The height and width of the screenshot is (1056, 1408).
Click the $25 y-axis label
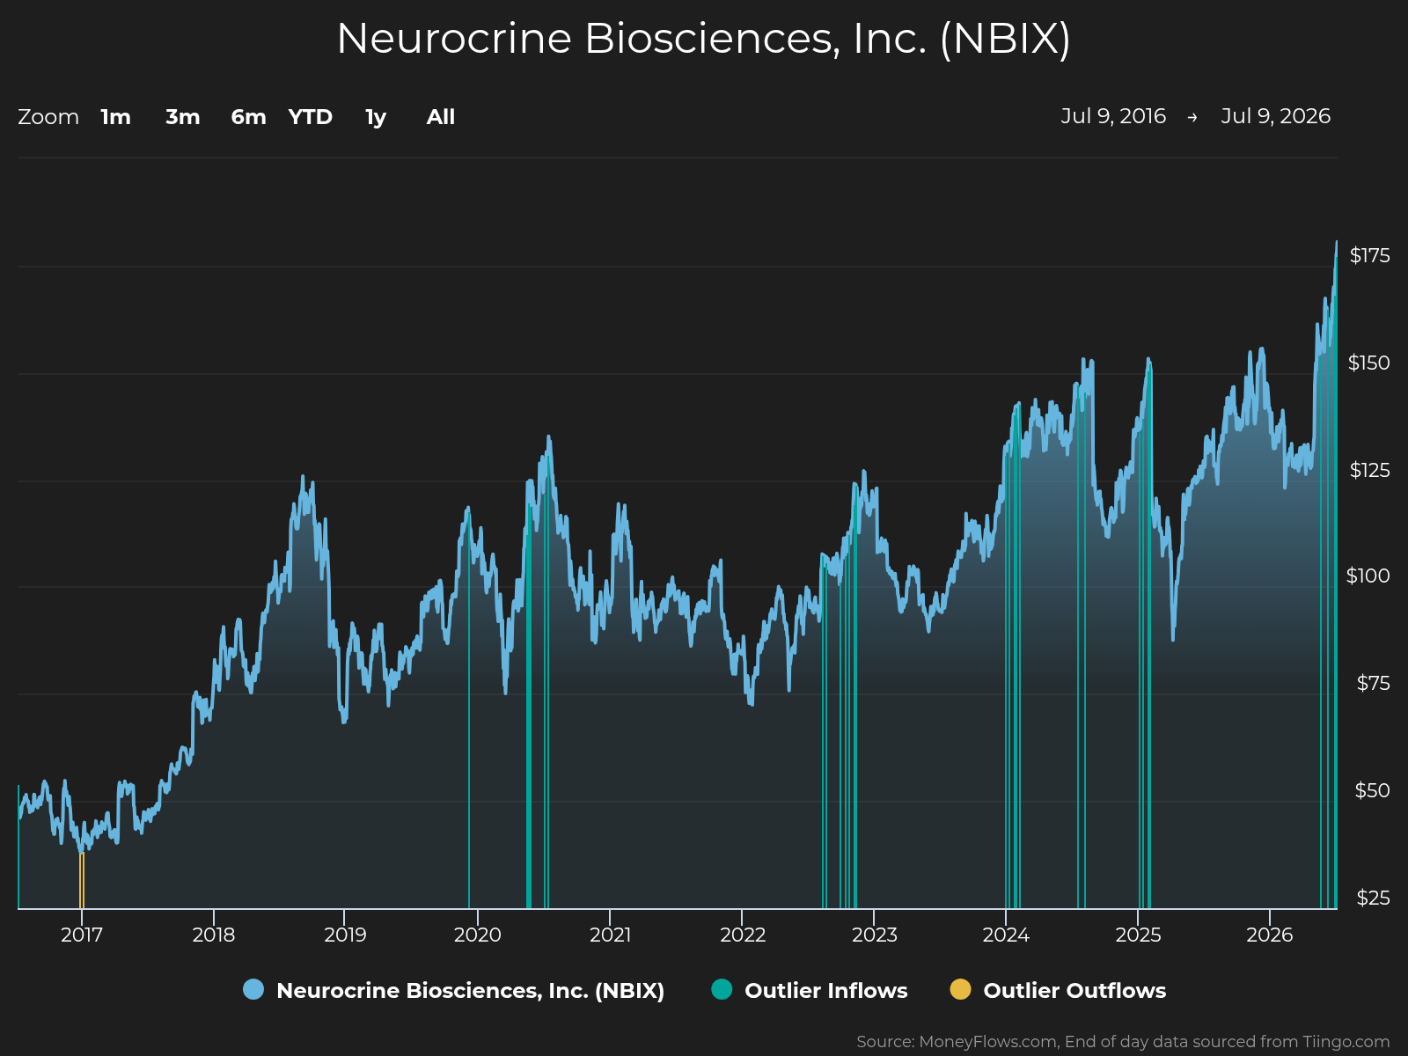point(1373,898)
